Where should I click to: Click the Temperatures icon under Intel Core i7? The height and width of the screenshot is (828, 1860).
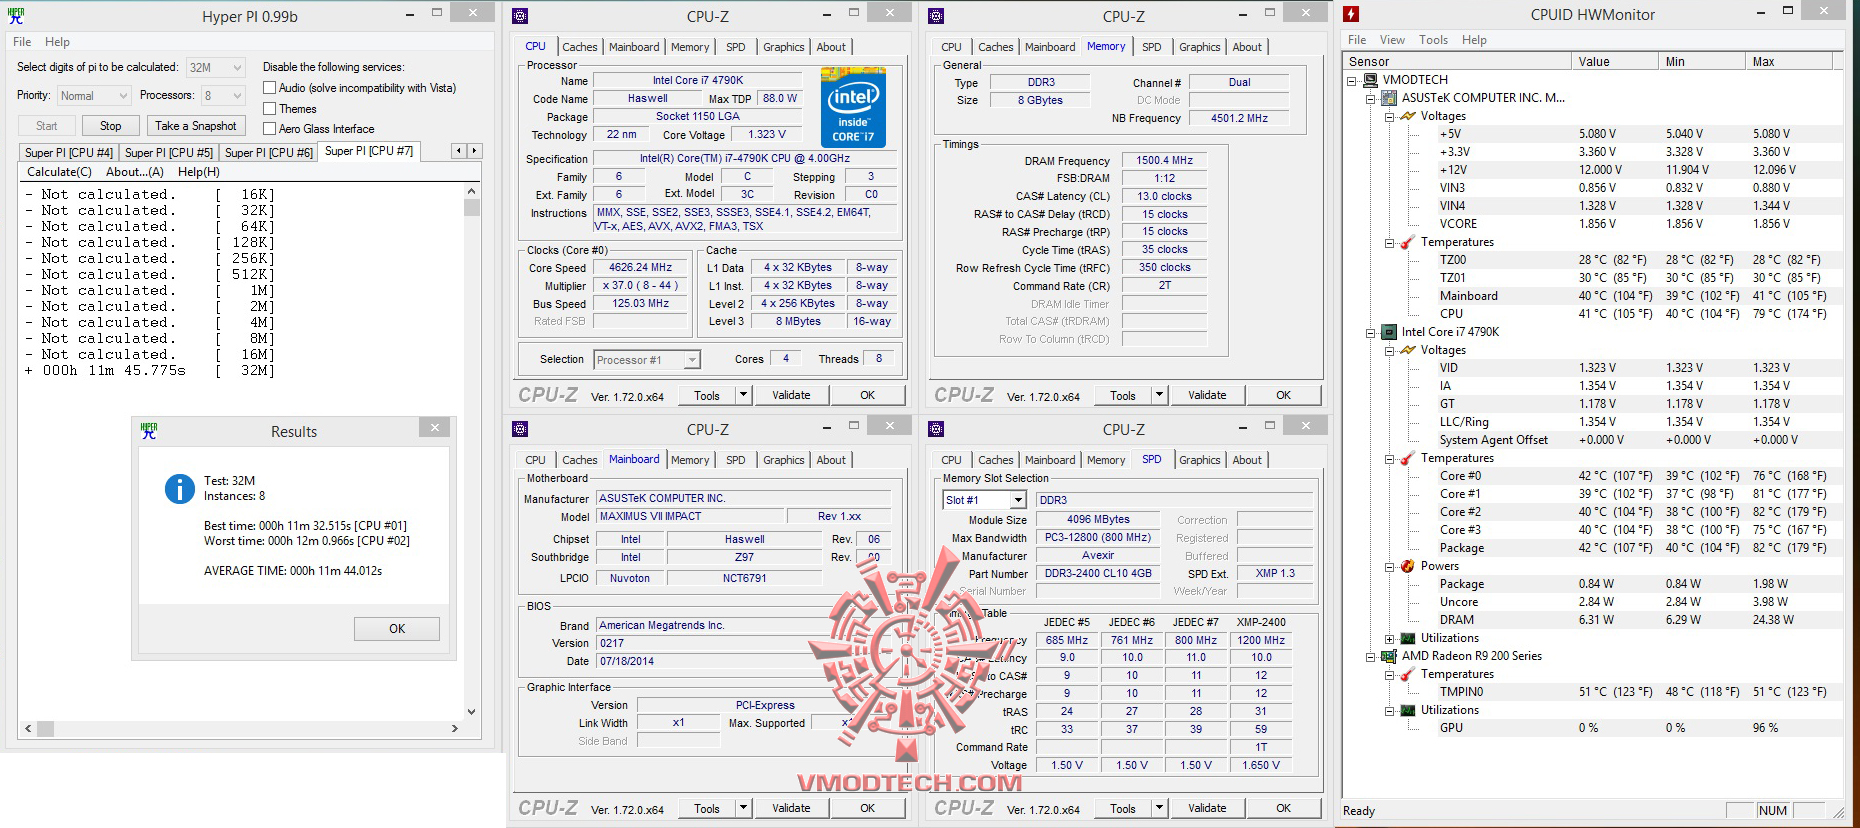pos(1408,458)
